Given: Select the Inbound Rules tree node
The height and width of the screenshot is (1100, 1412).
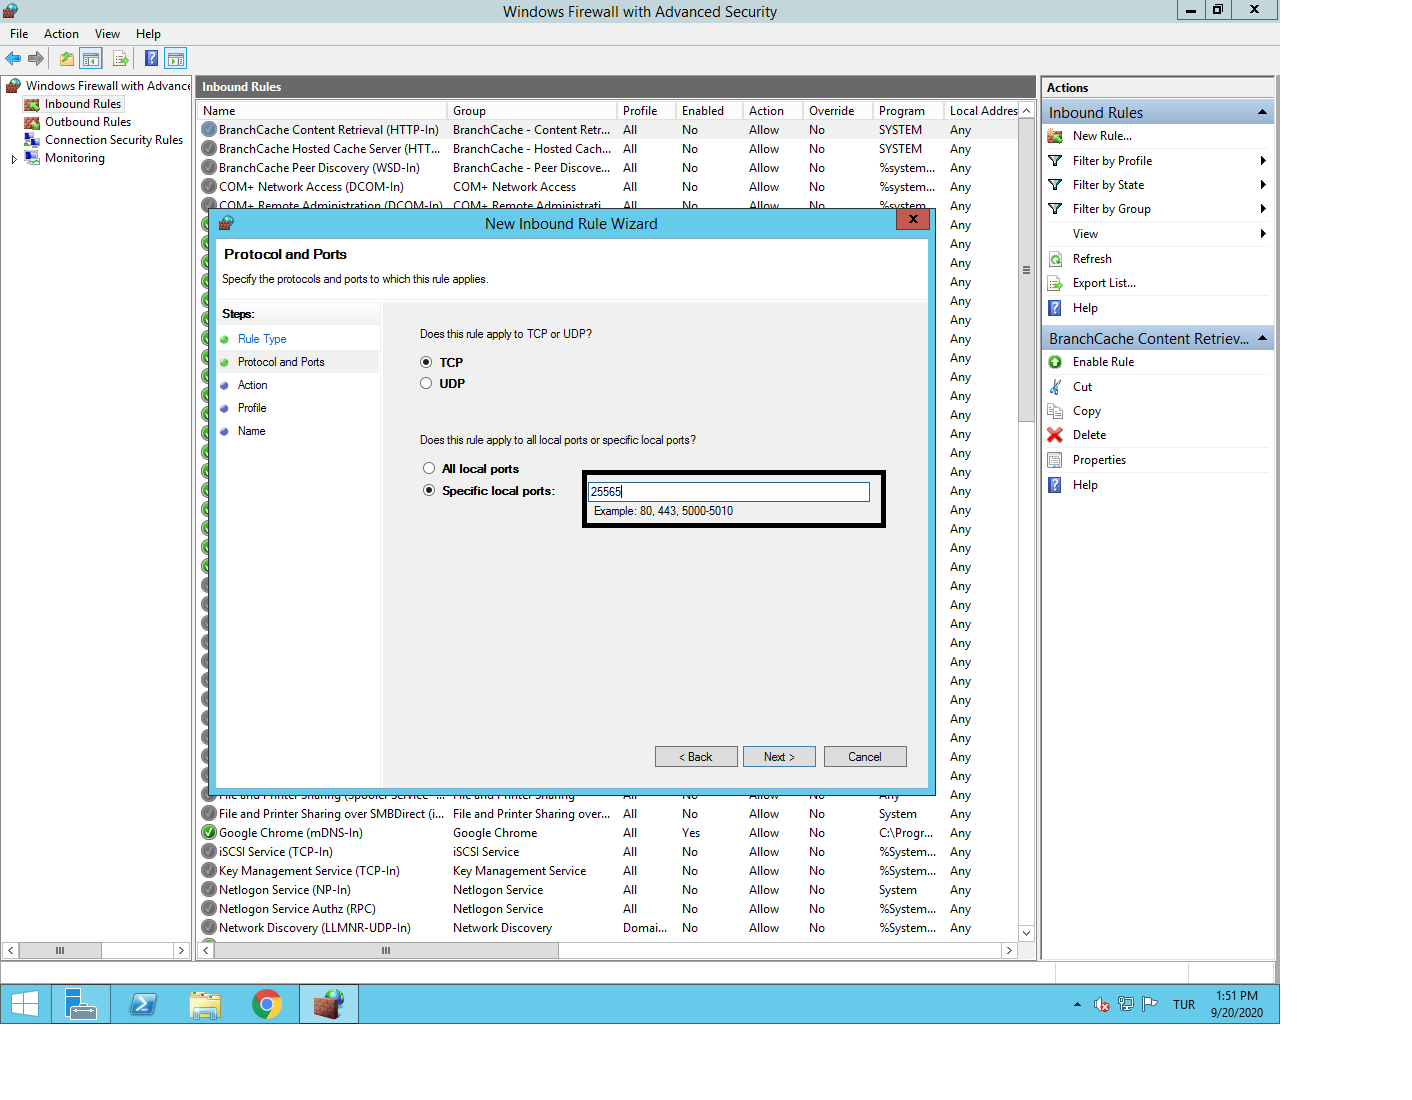Looking at the screenshot, I should 82,104.
